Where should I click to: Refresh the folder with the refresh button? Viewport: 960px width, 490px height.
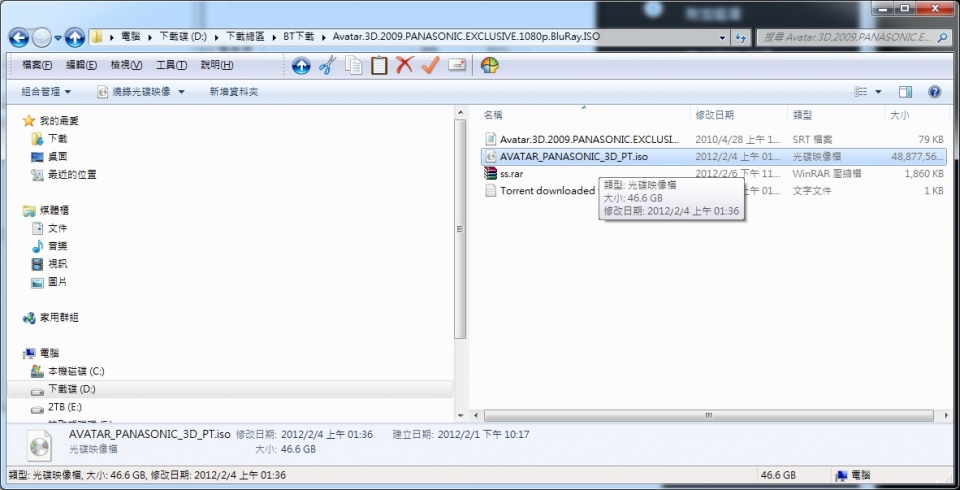click(x=741, y=37)
